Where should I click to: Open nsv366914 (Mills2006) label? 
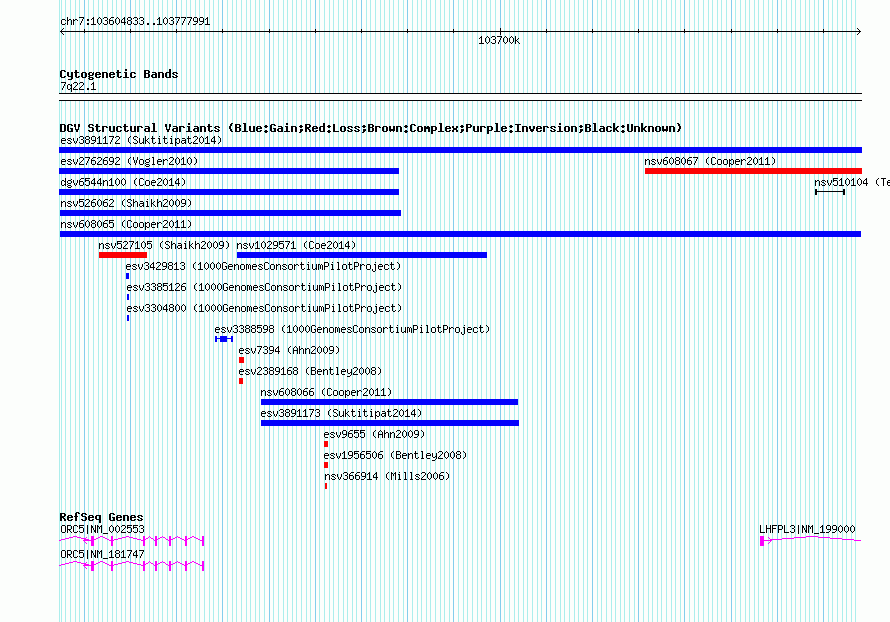[x=387, y=476]
